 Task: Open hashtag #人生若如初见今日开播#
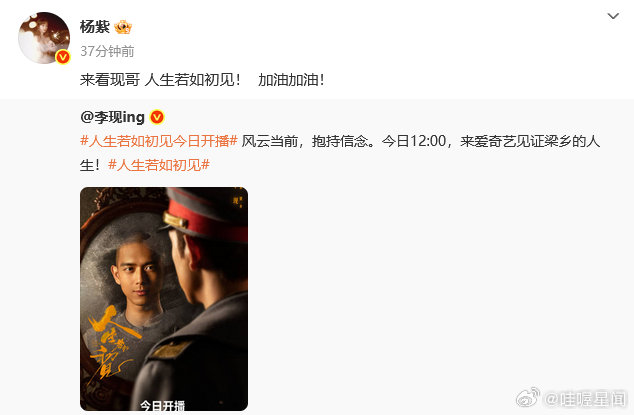coord(159,141)
